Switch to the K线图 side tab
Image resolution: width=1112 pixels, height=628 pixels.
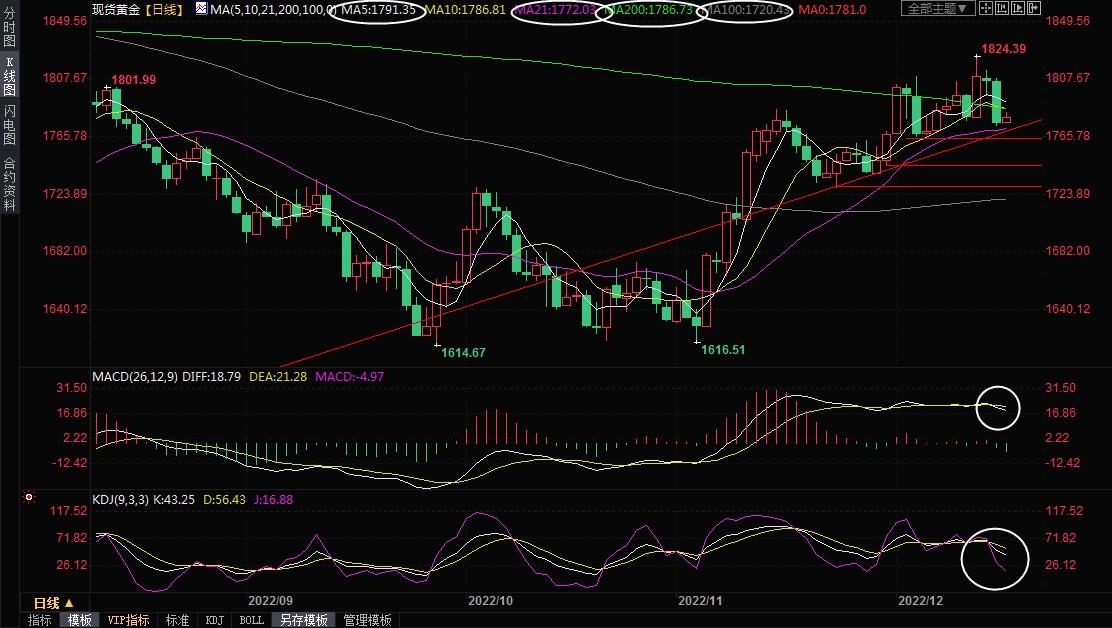click(9, 77)
